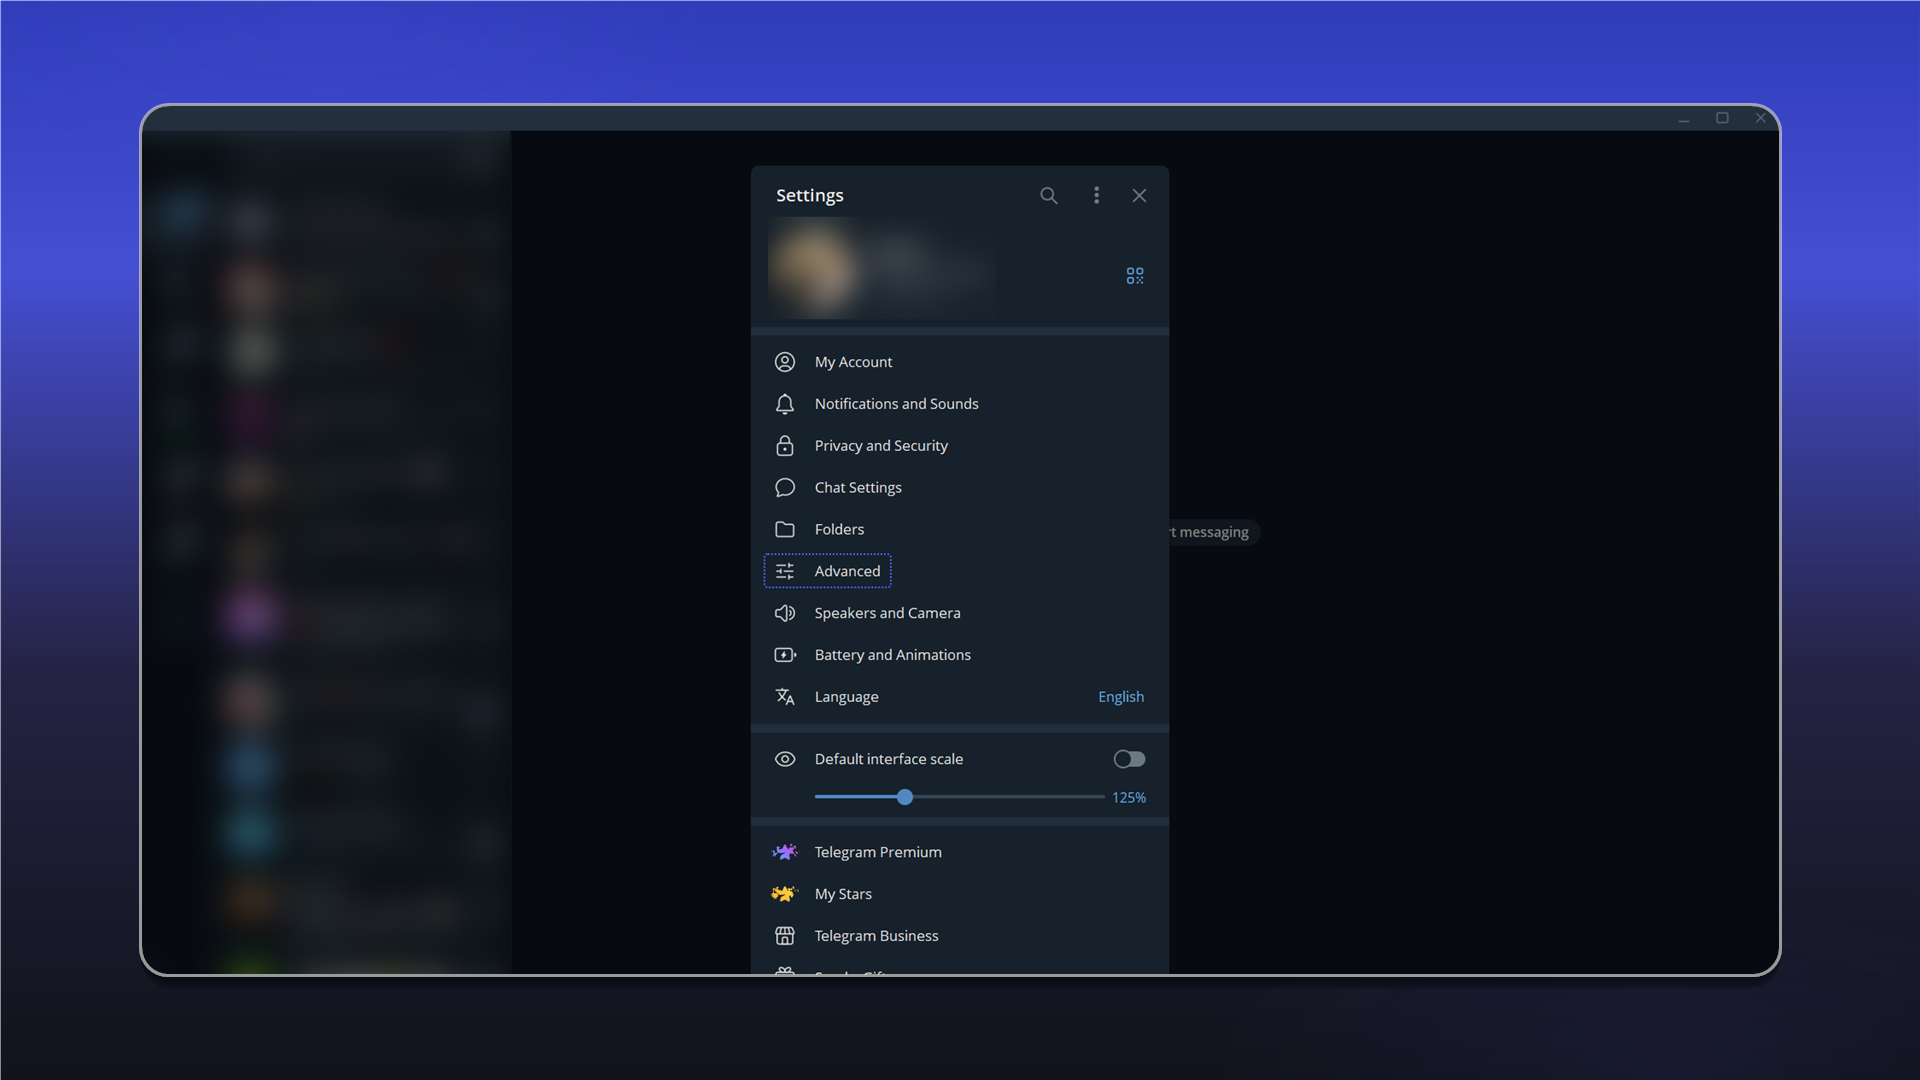Click the blurred profile avatar
1920x1080 pixels.
pos(815,268)
